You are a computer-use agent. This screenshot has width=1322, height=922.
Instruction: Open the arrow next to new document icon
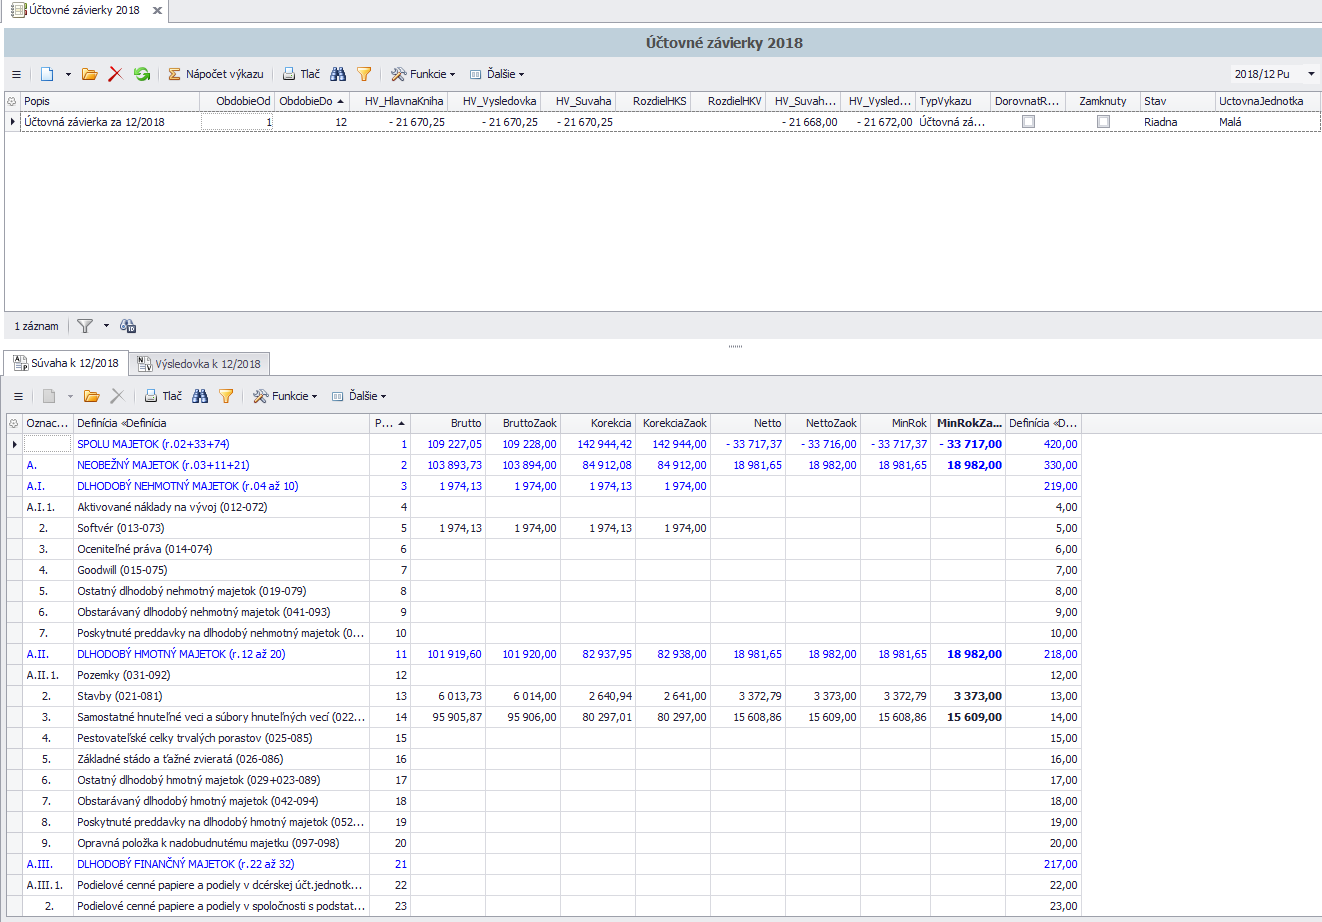(68, 74)
